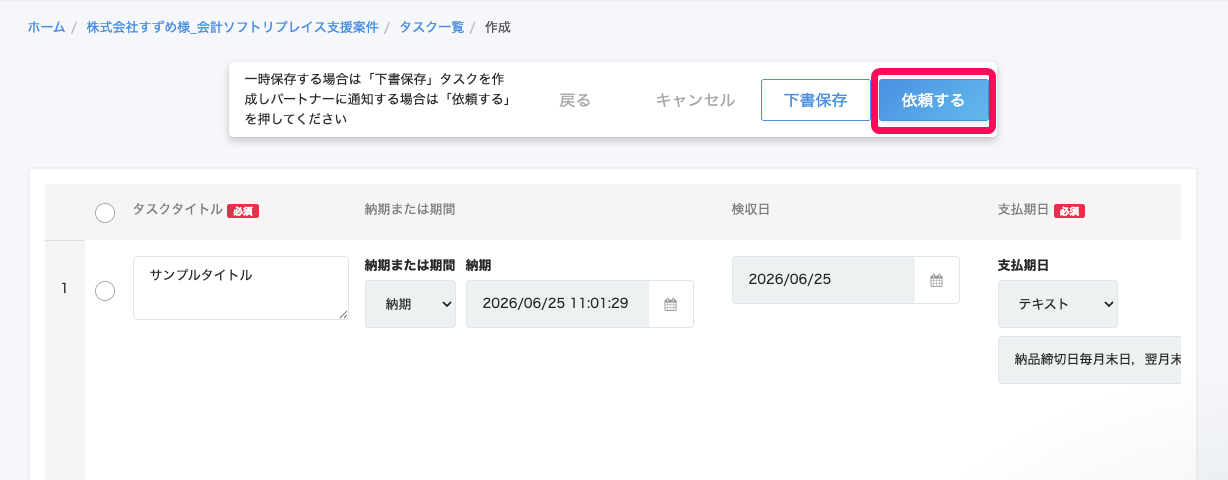
Task: Open the ホーム breadcrumb link
Action: [46, 27]
